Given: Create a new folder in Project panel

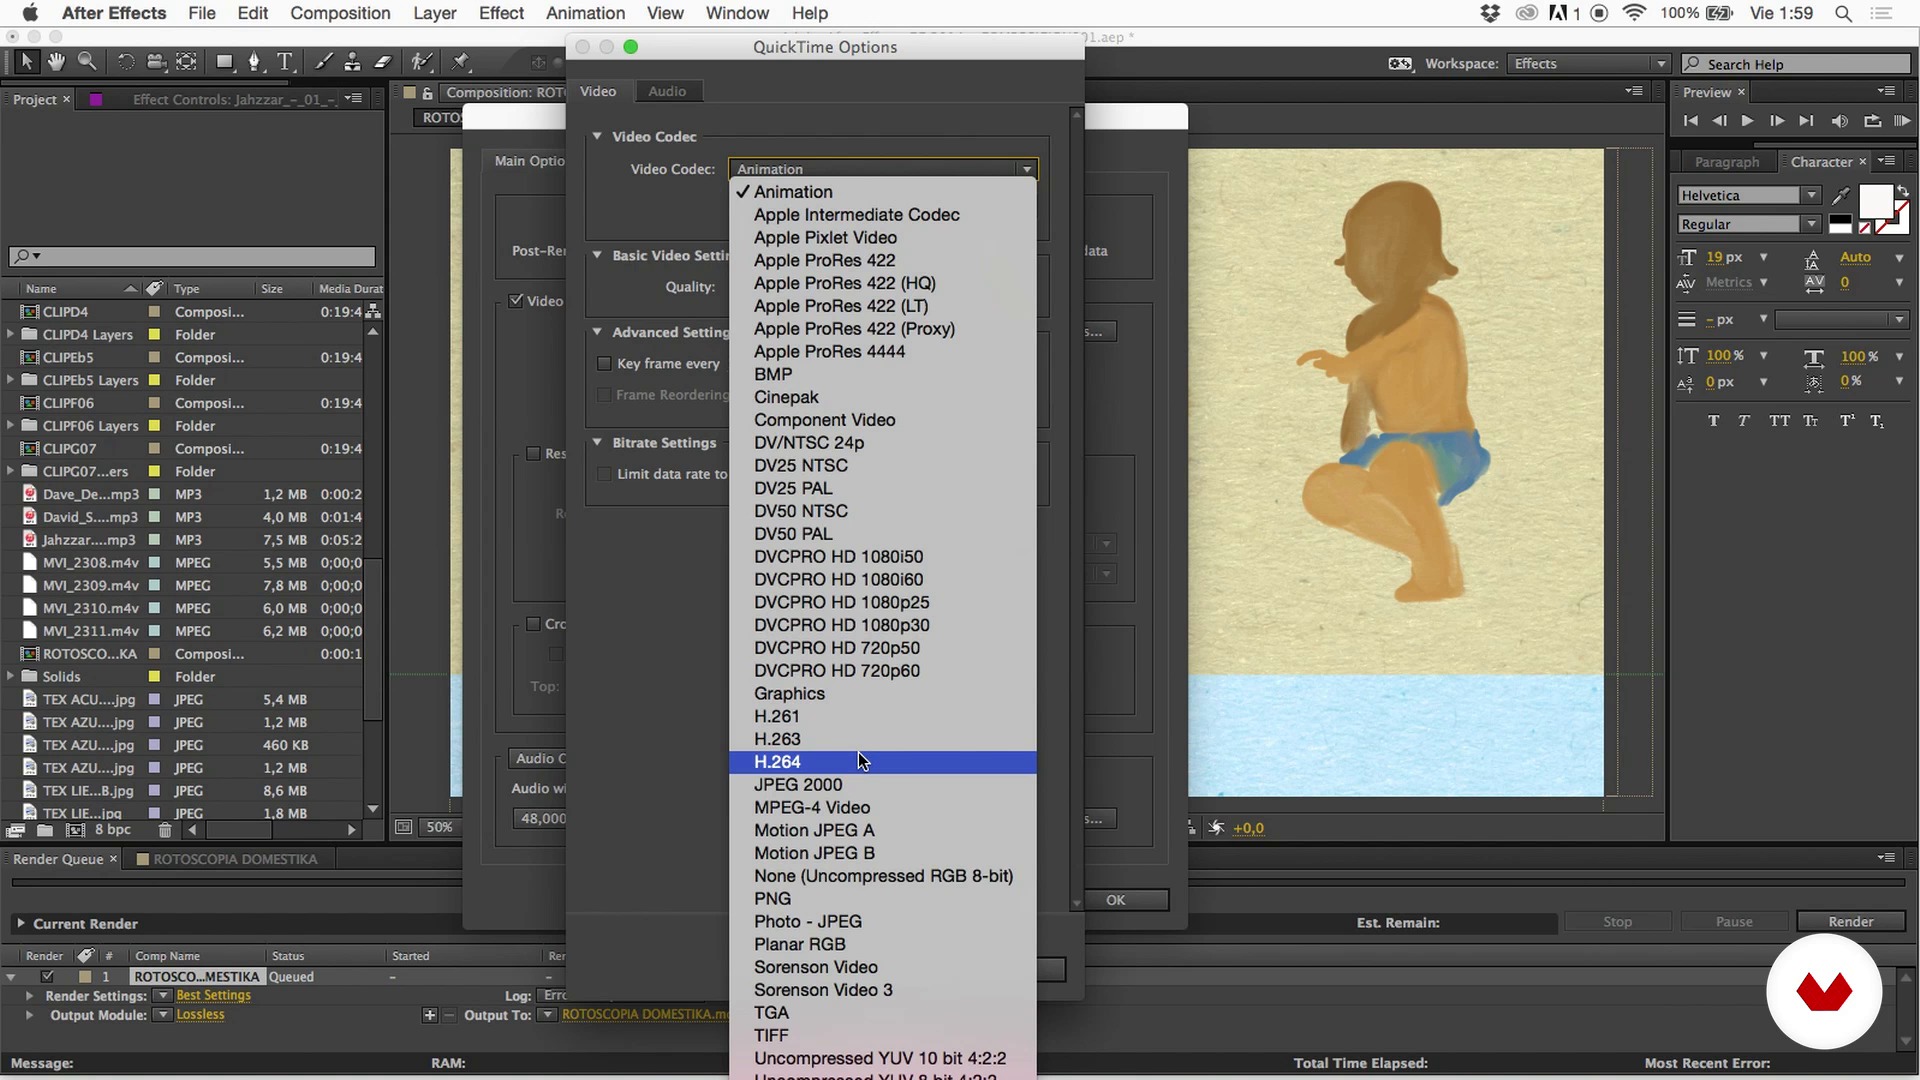Looking at the screenshot, I should tap(45, 830).
